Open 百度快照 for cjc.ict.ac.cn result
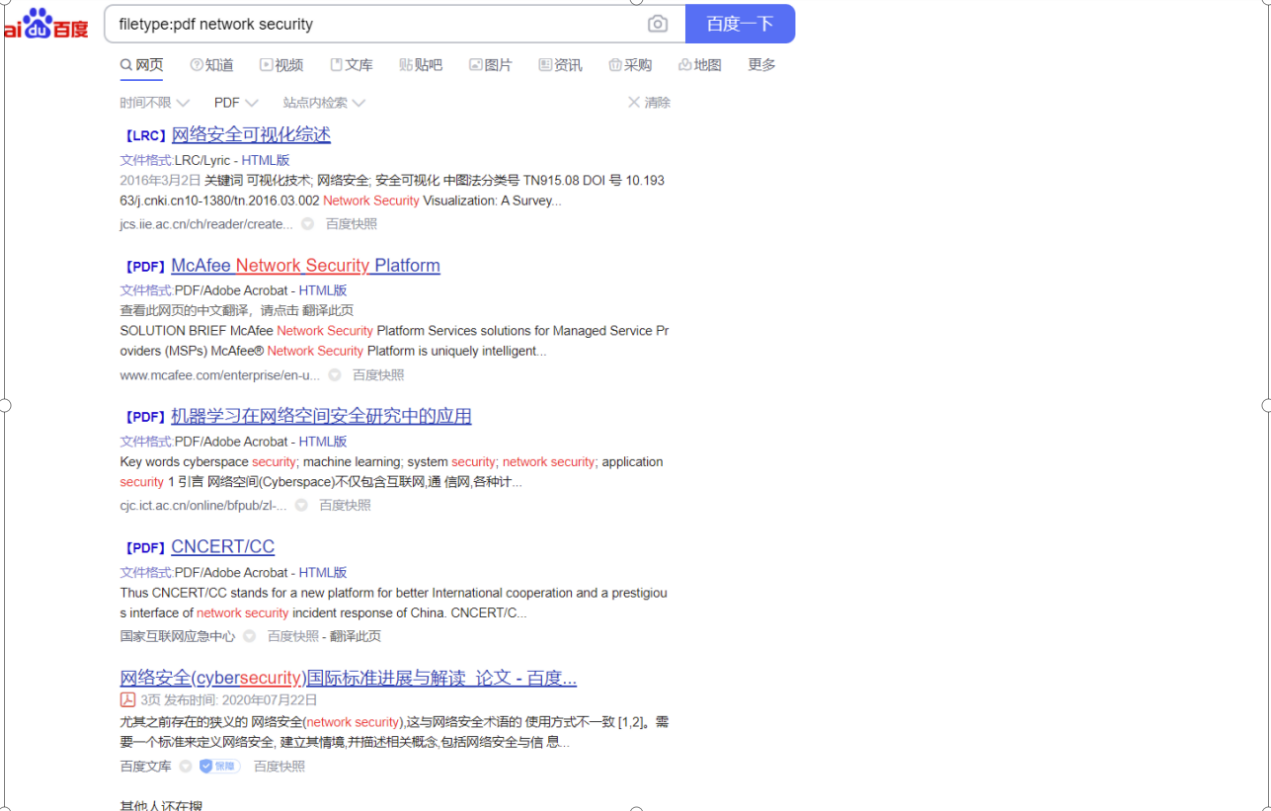The image size is (1271, 811). pos(345,506)
